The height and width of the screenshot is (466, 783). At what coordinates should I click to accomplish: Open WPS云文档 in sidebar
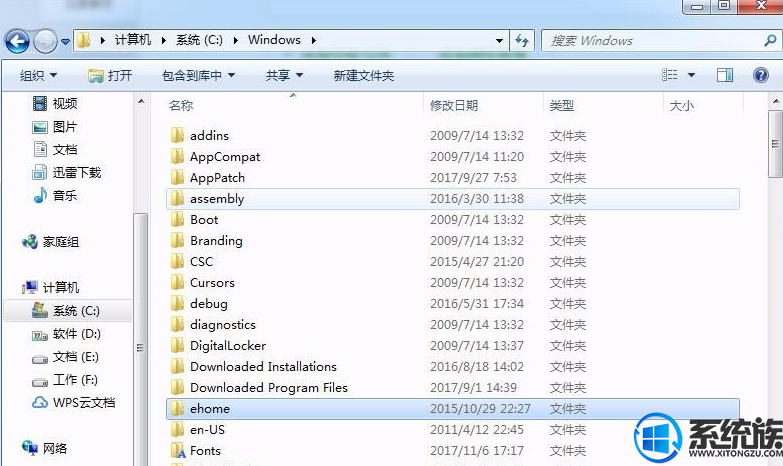tap(73, 403)
